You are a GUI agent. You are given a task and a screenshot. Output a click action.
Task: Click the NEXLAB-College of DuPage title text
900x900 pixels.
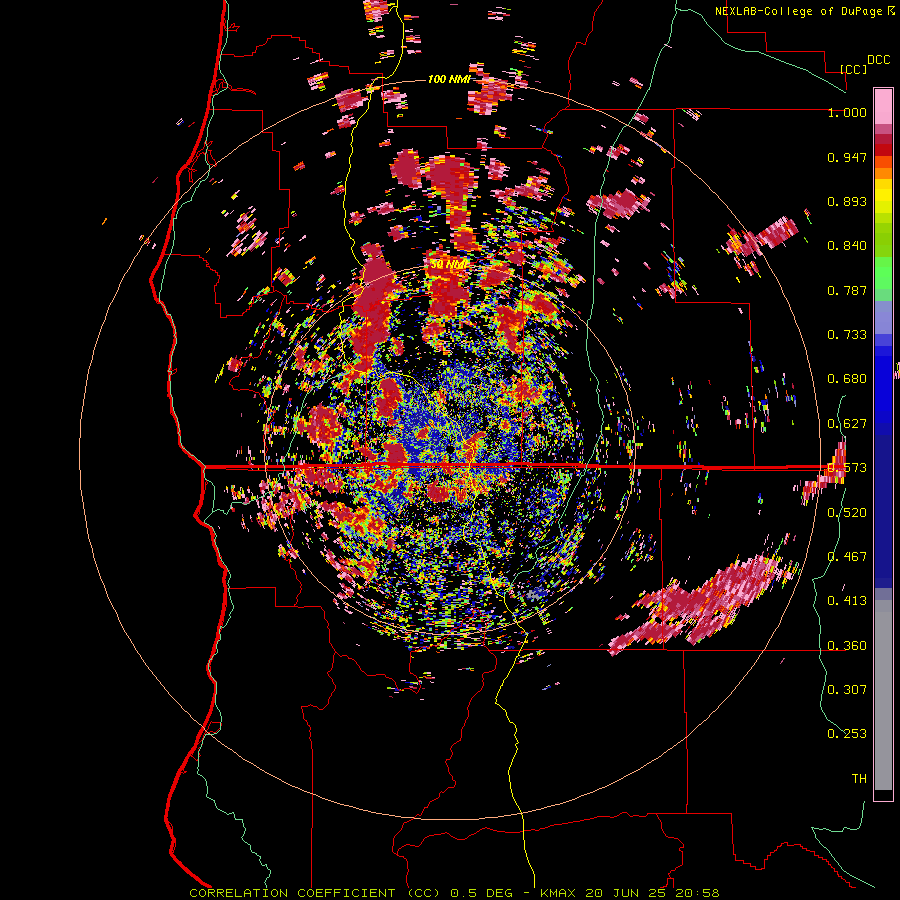click(801, 11)
